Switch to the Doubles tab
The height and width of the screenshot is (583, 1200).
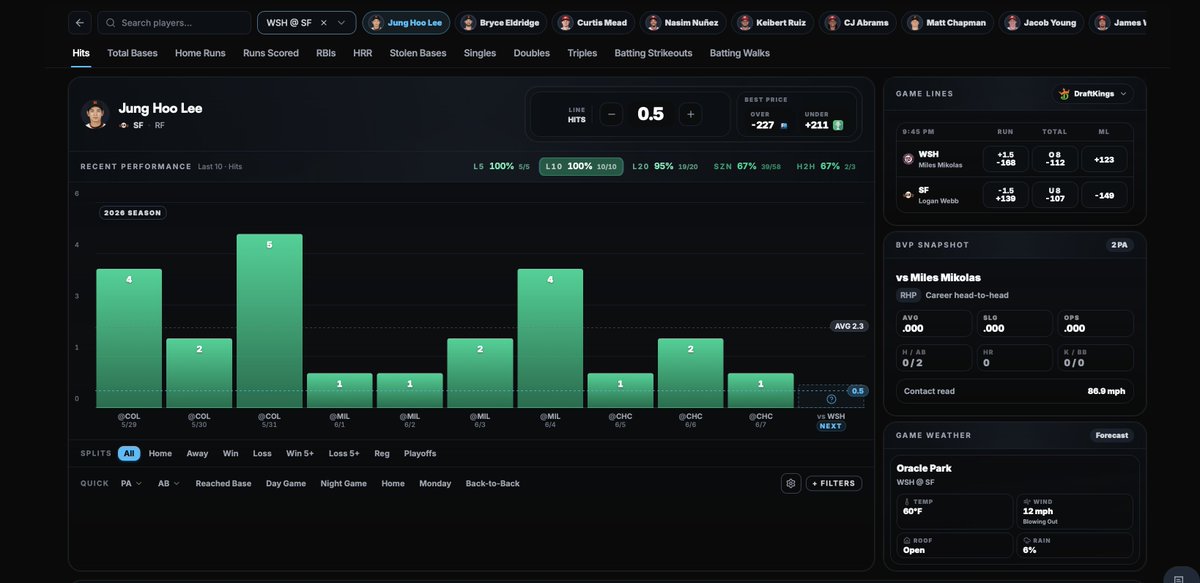tap(532, 53)
